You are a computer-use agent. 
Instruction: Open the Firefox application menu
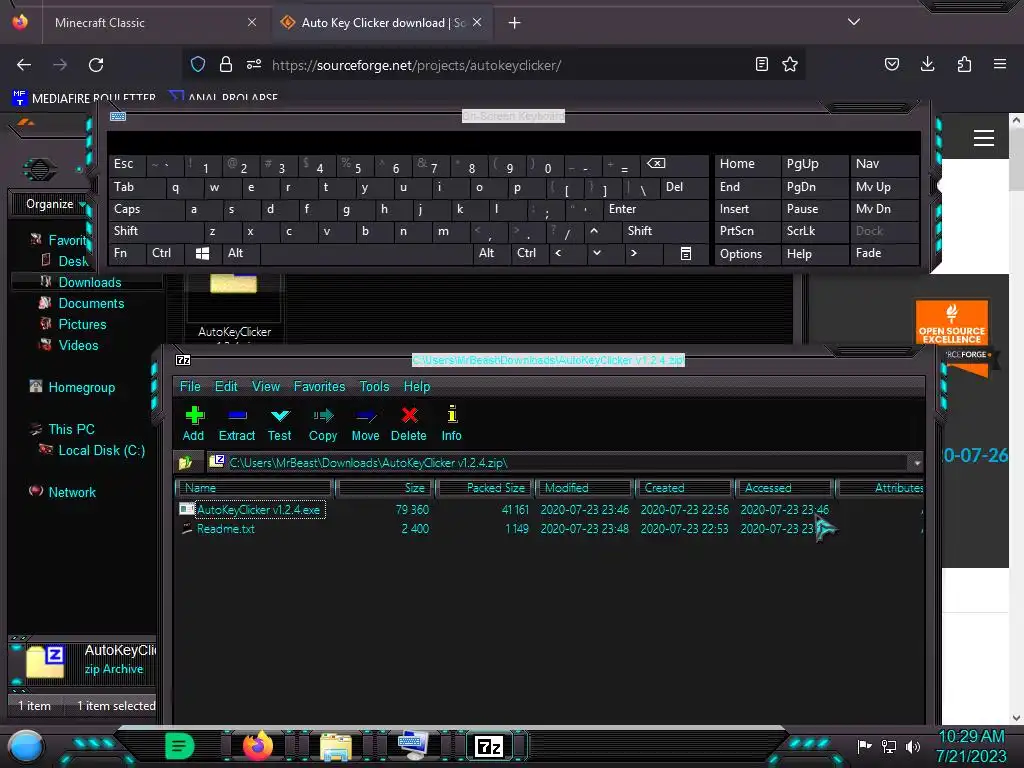pyautogui.click(x=999, y=64)
